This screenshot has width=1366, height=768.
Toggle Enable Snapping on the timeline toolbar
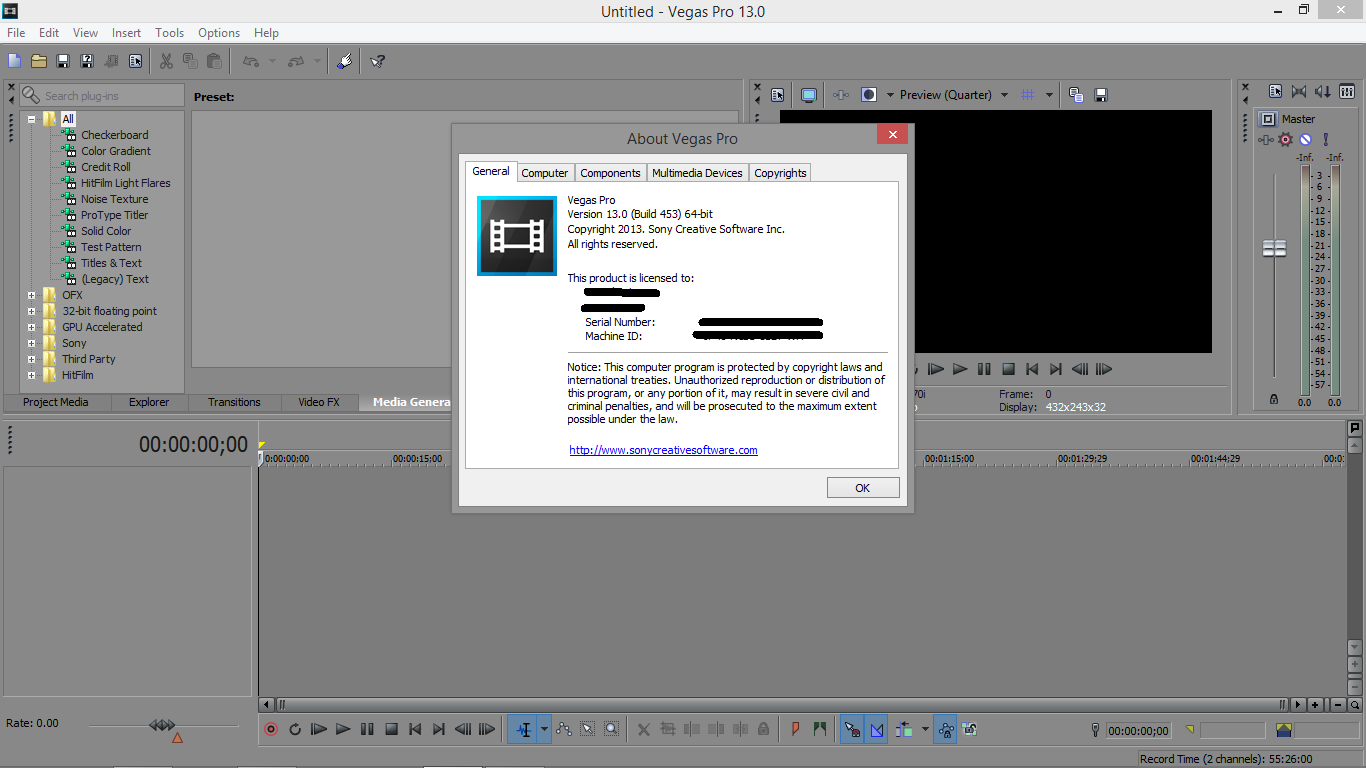point(852,729)
